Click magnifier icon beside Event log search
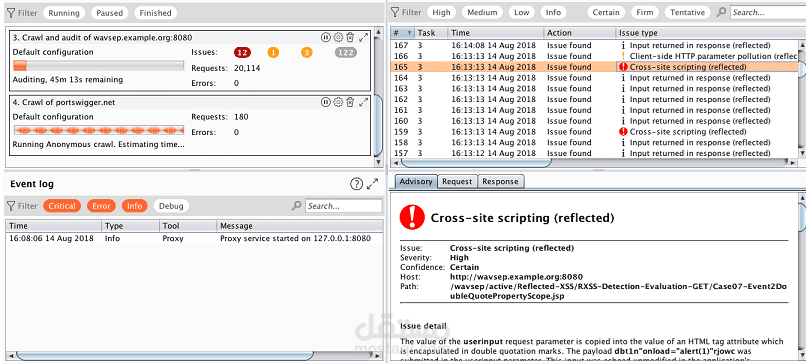 pyautogui.click(x=296, y=206)
